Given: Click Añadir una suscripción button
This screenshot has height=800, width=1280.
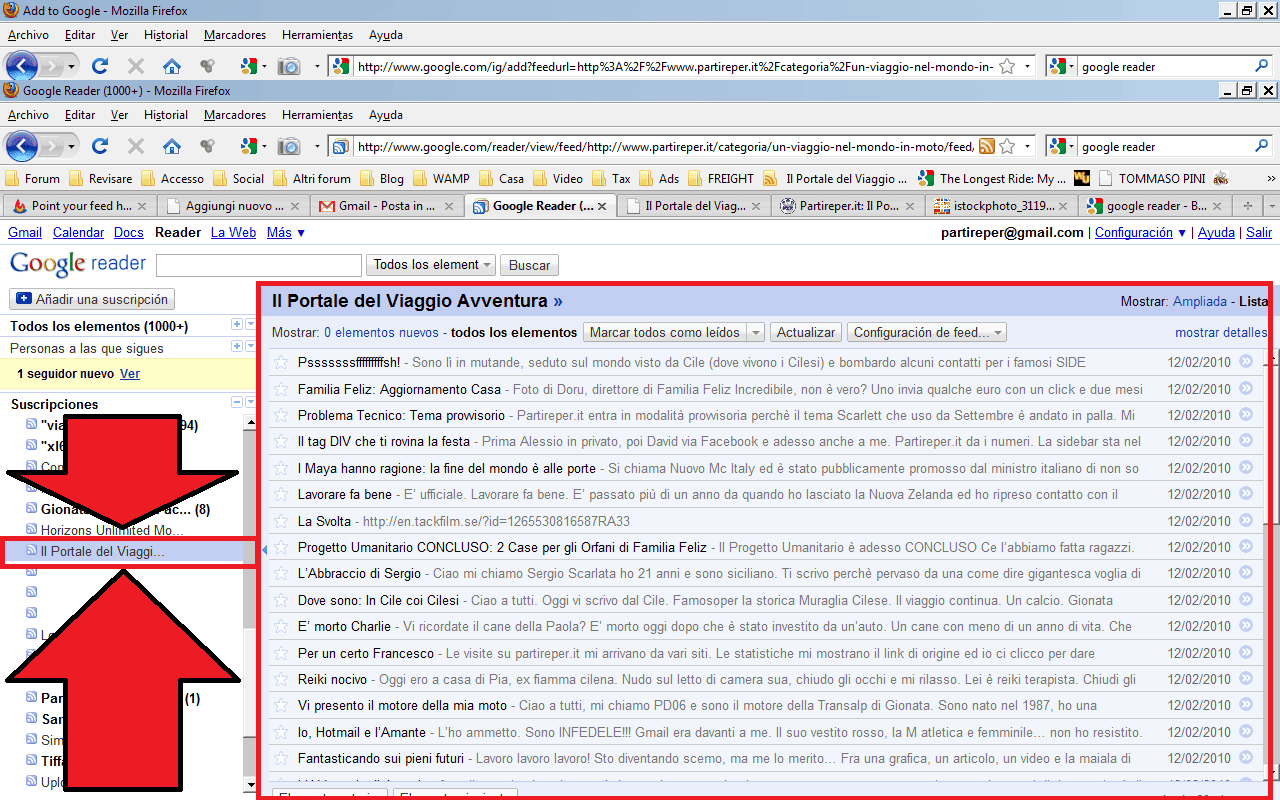Looking at the screenshot, I should (x=92, y=299).
